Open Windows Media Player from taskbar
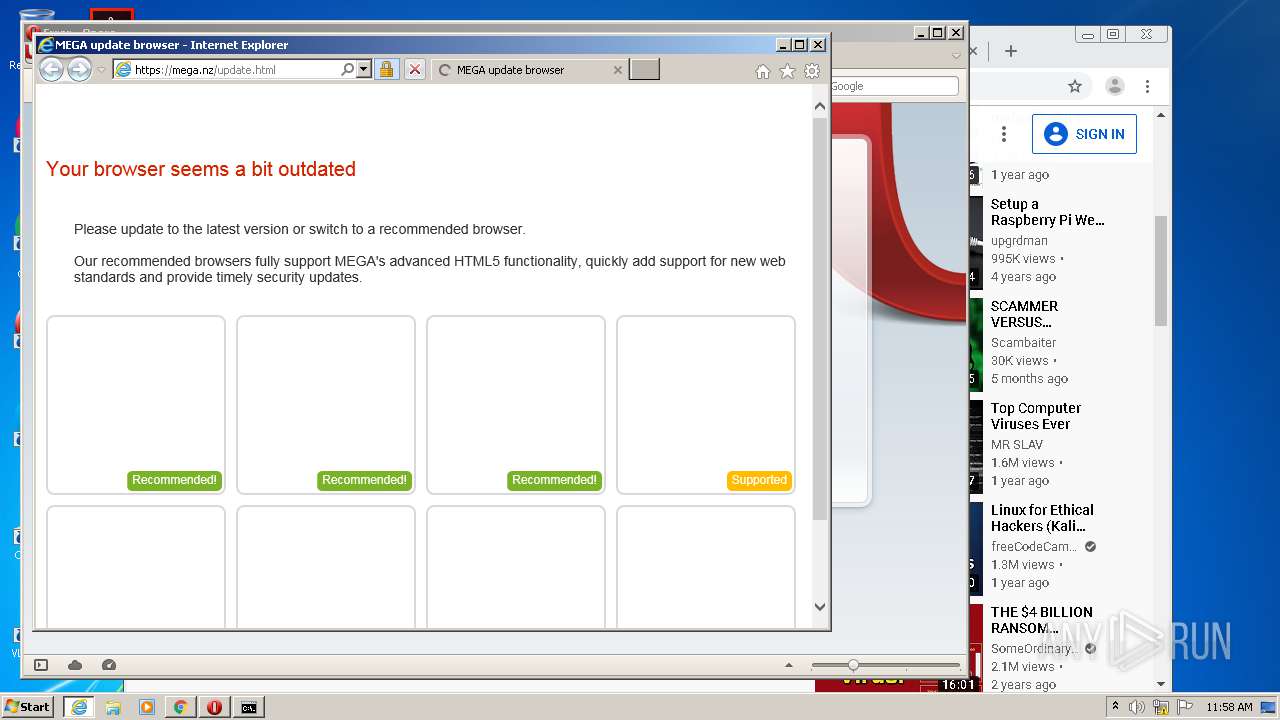 (x=147, y=707)
